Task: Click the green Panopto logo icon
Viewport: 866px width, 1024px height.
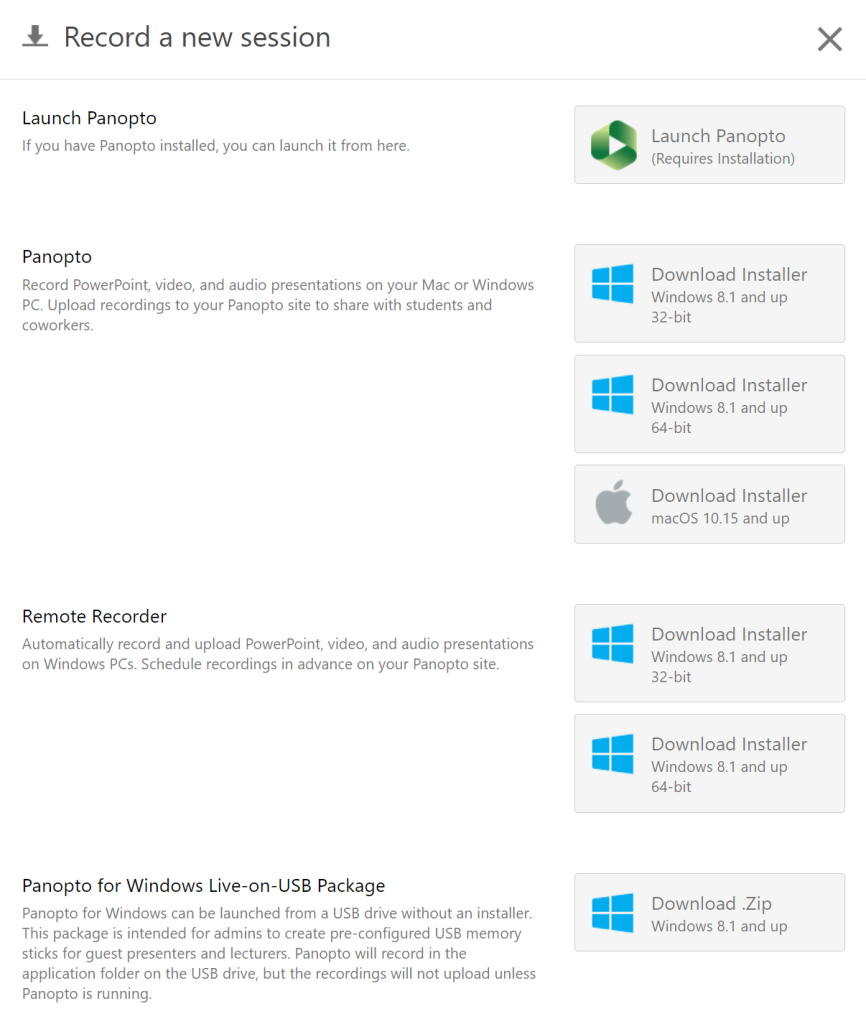Action: point(613,145)
